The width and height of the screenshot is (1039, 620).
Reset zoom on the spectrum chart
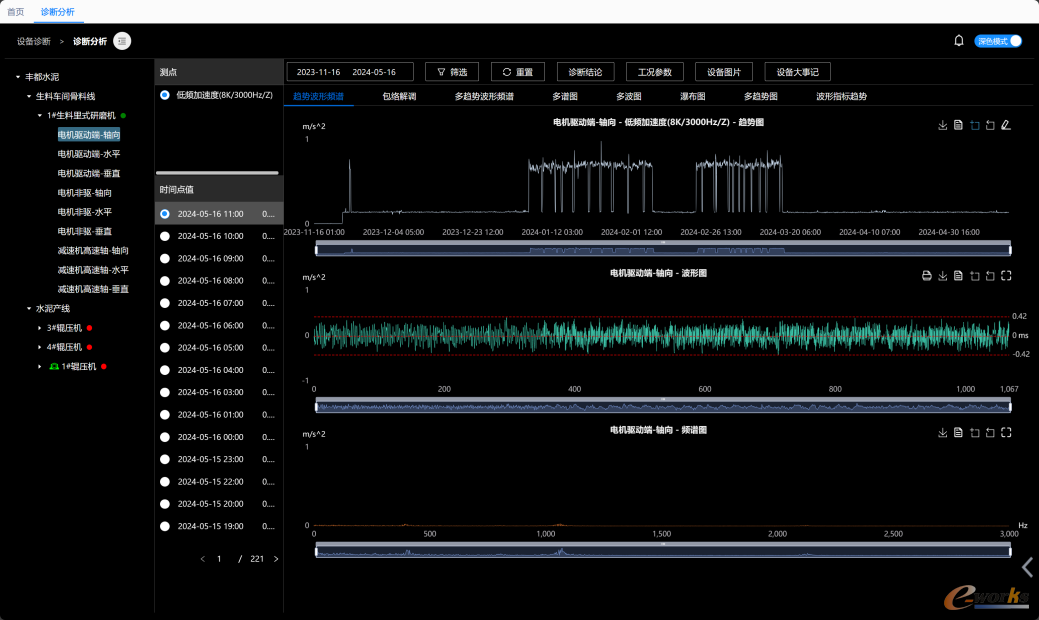(x=990, y=433)
